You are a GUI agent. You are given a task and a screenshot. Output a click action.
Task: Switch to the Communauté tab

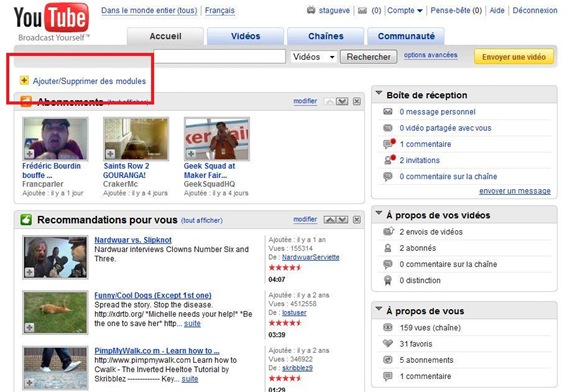[406, 36]
